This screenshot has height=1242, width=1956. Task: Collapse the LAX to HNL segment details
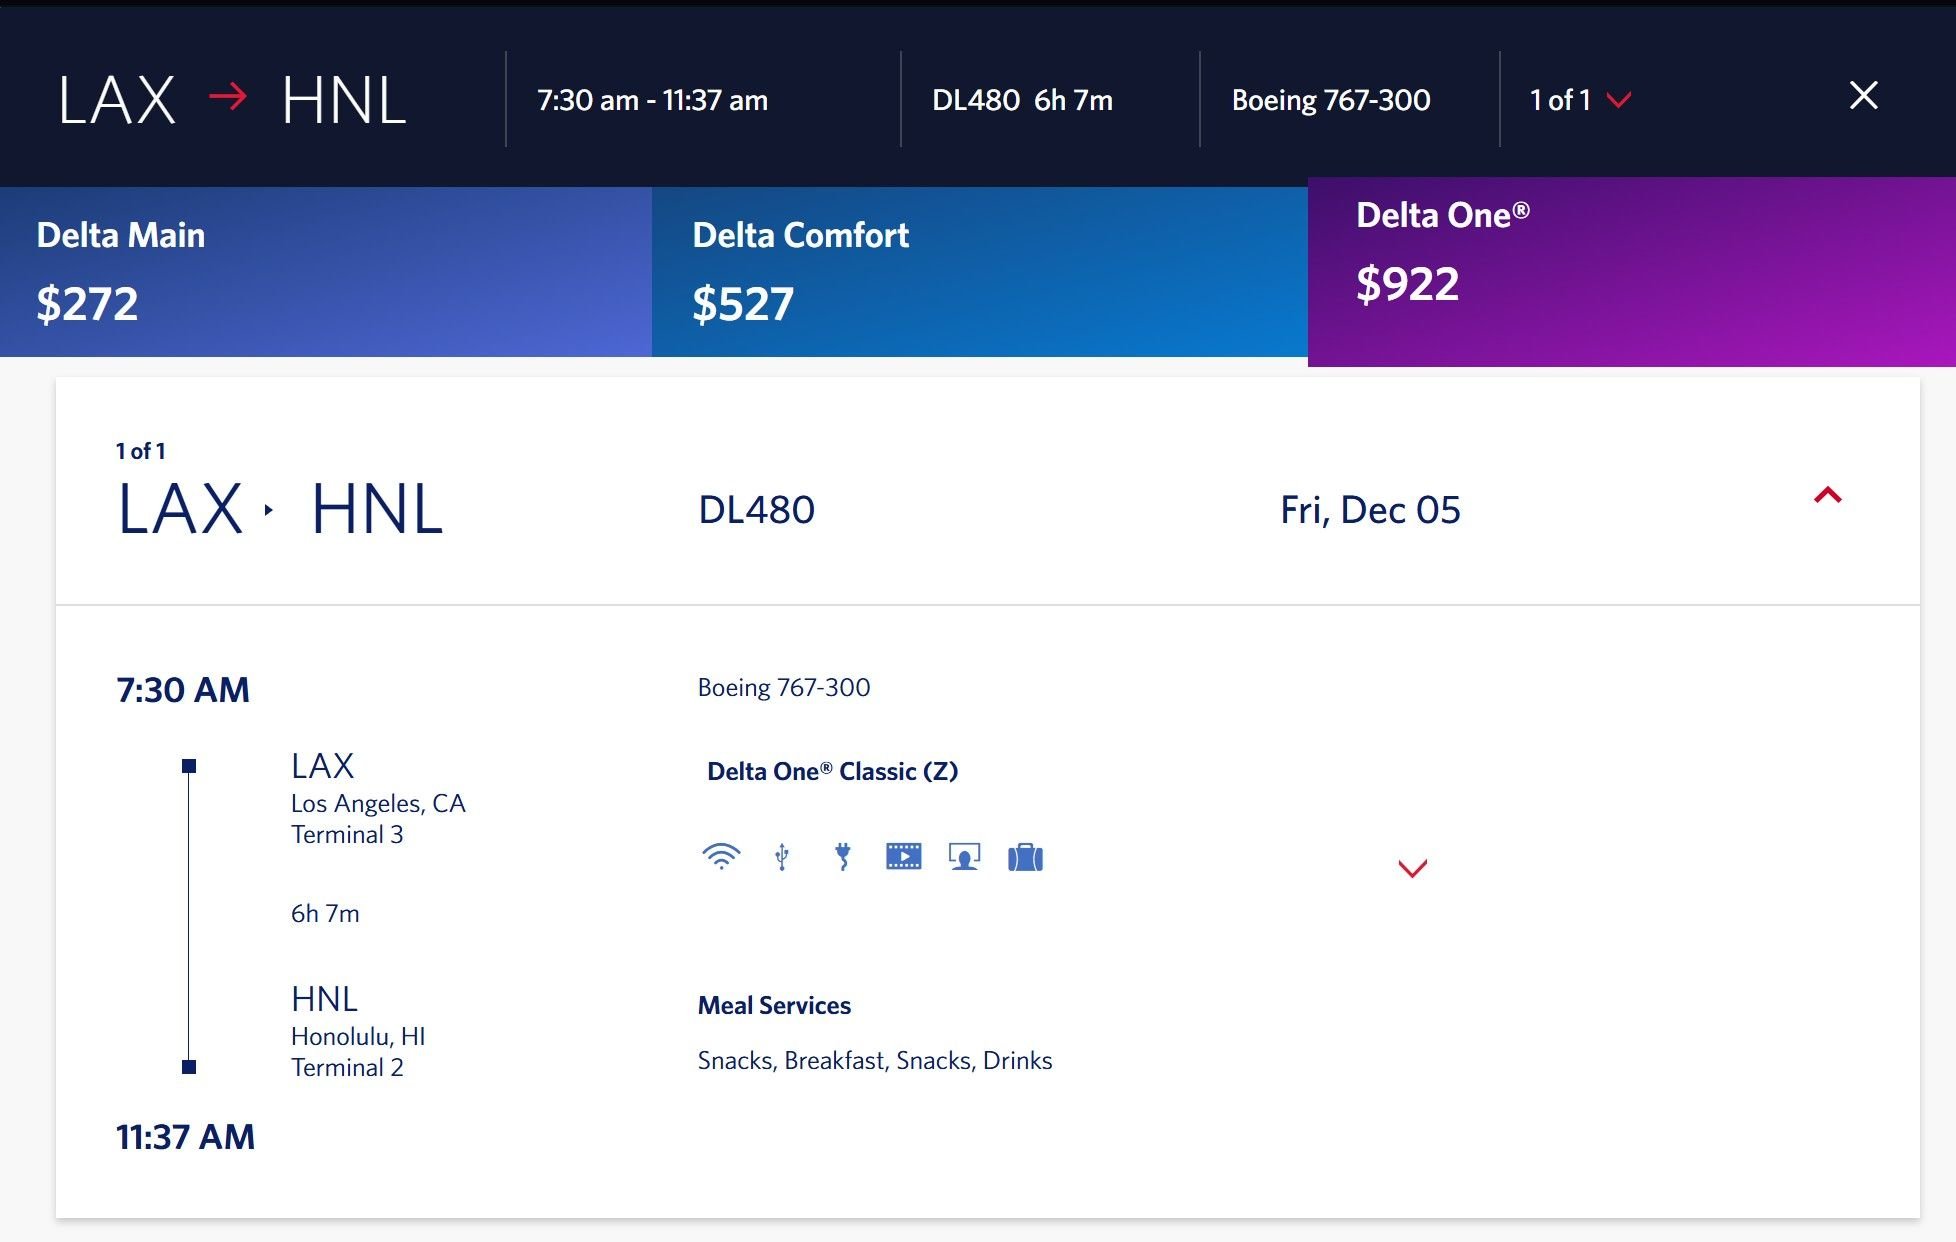click(x=1828, y=495)
